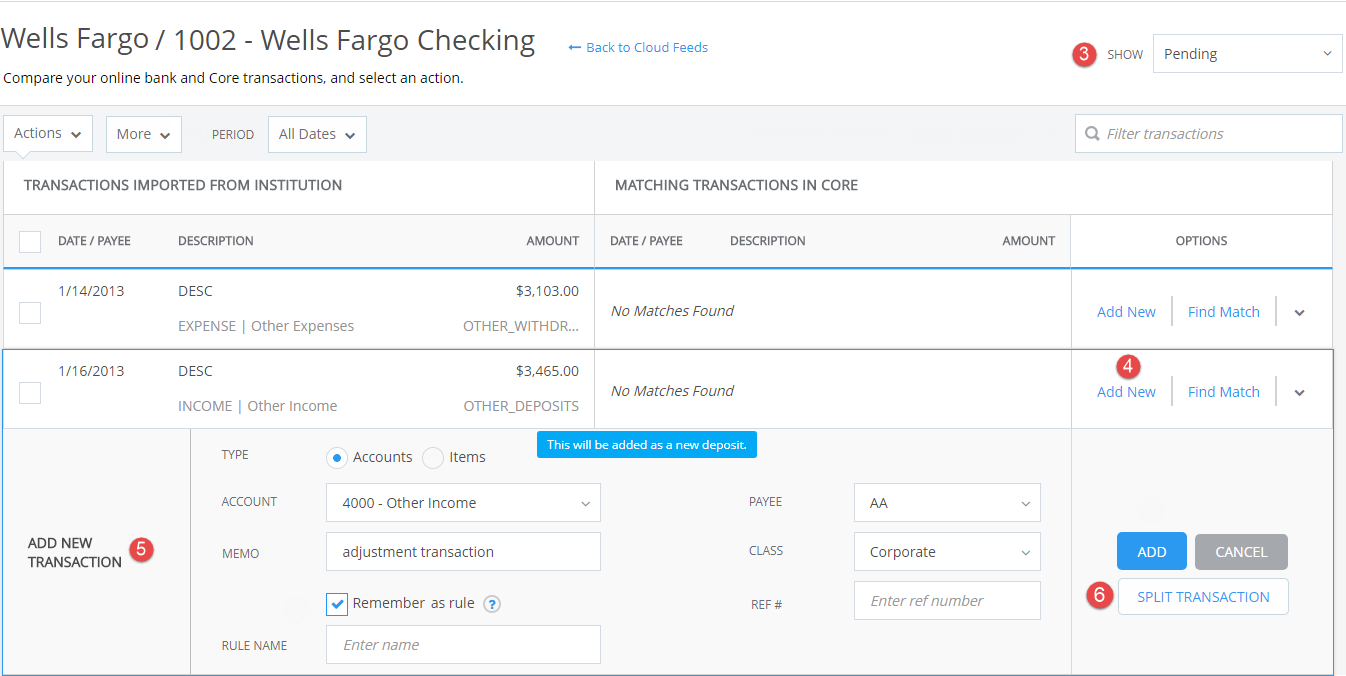Image resolution: width=1346 pixels, height=676 pixels.
Task: Open the Actions menu
Action: tap(48, 134)
